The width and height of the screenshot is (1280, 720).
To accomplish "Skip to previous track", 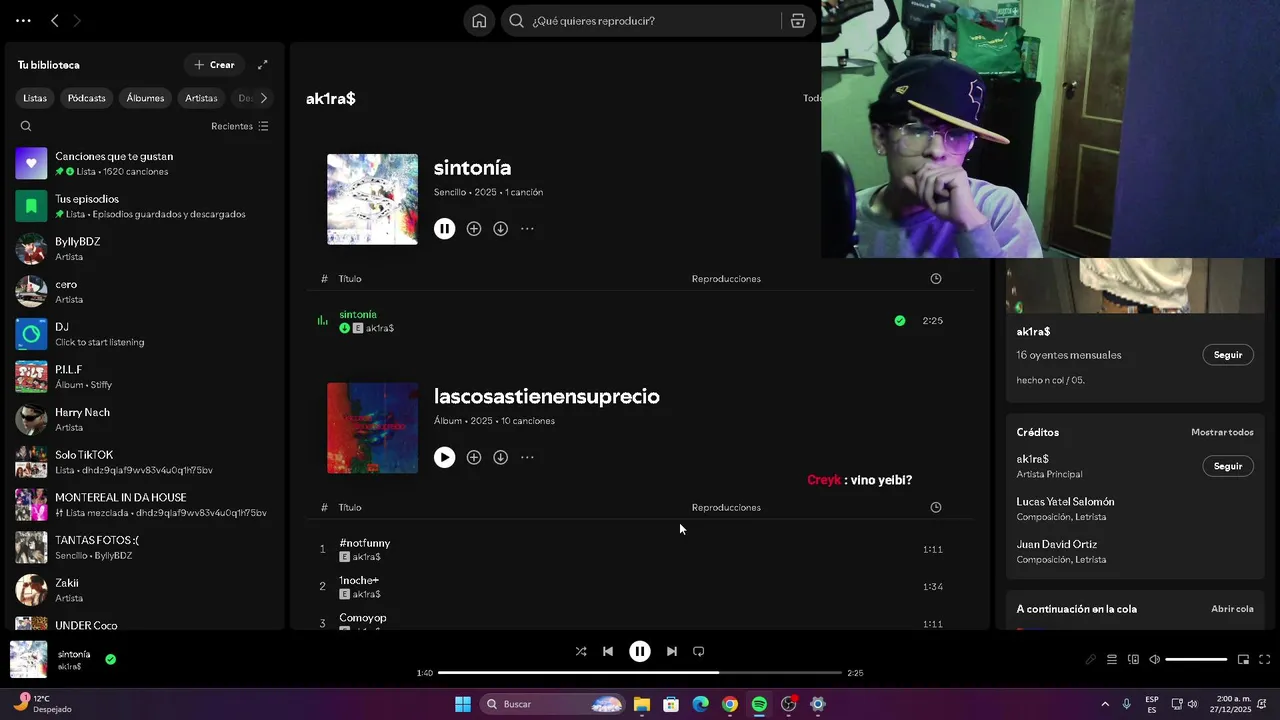I will pos(607,651).
